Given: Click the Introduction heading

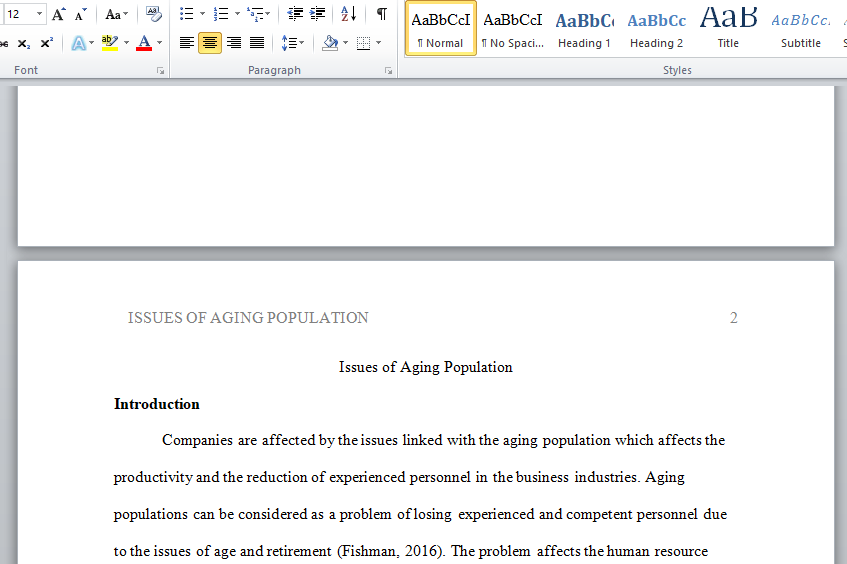Looking at the screenshot, I should (x=157, y=404).
